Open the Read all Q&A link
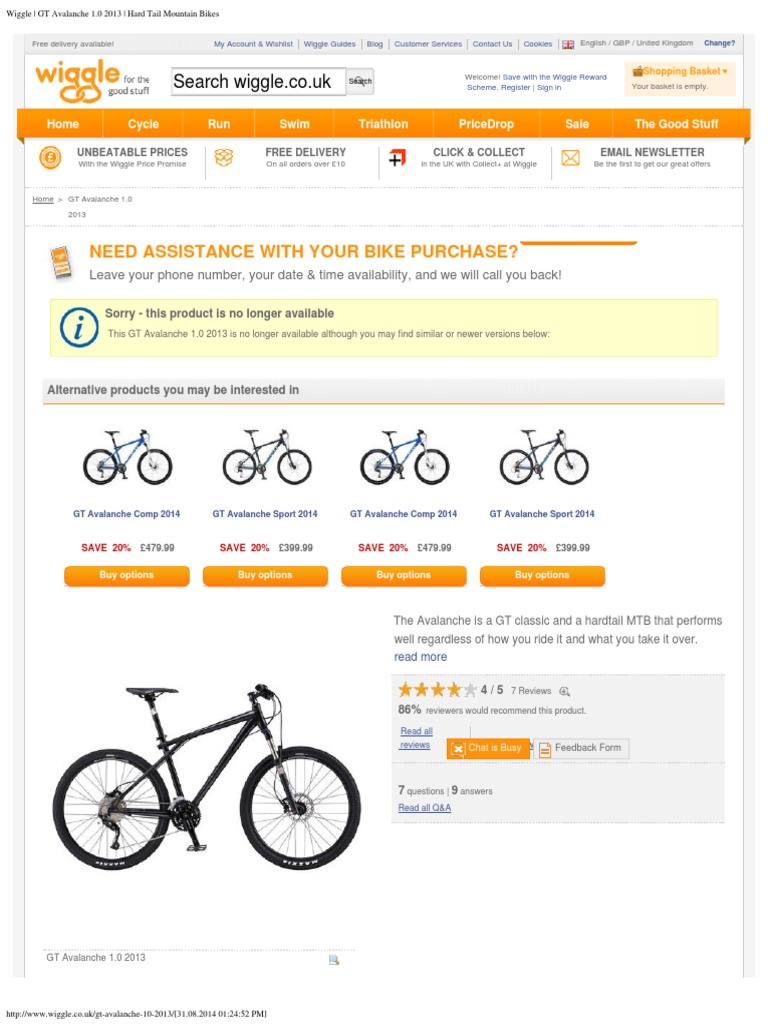The height and width of the screenshot is (1024, 768). point(424,808)
